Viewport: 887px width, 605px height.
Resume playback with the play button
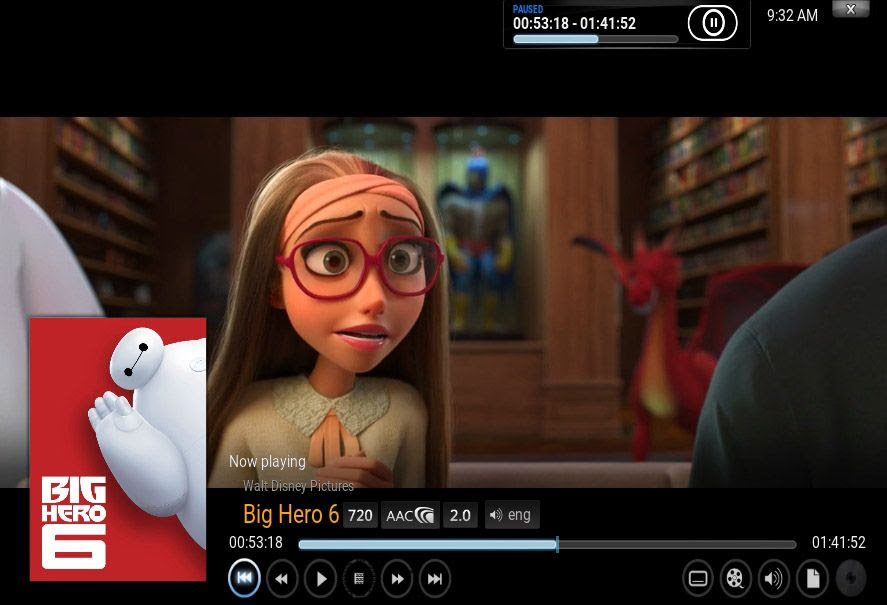click(320, 578)
